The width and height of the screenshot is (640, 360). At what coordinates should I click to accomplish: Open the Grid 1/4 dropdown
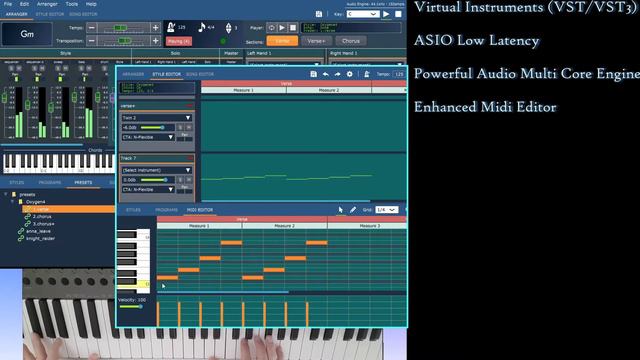[x=387, y=209]
